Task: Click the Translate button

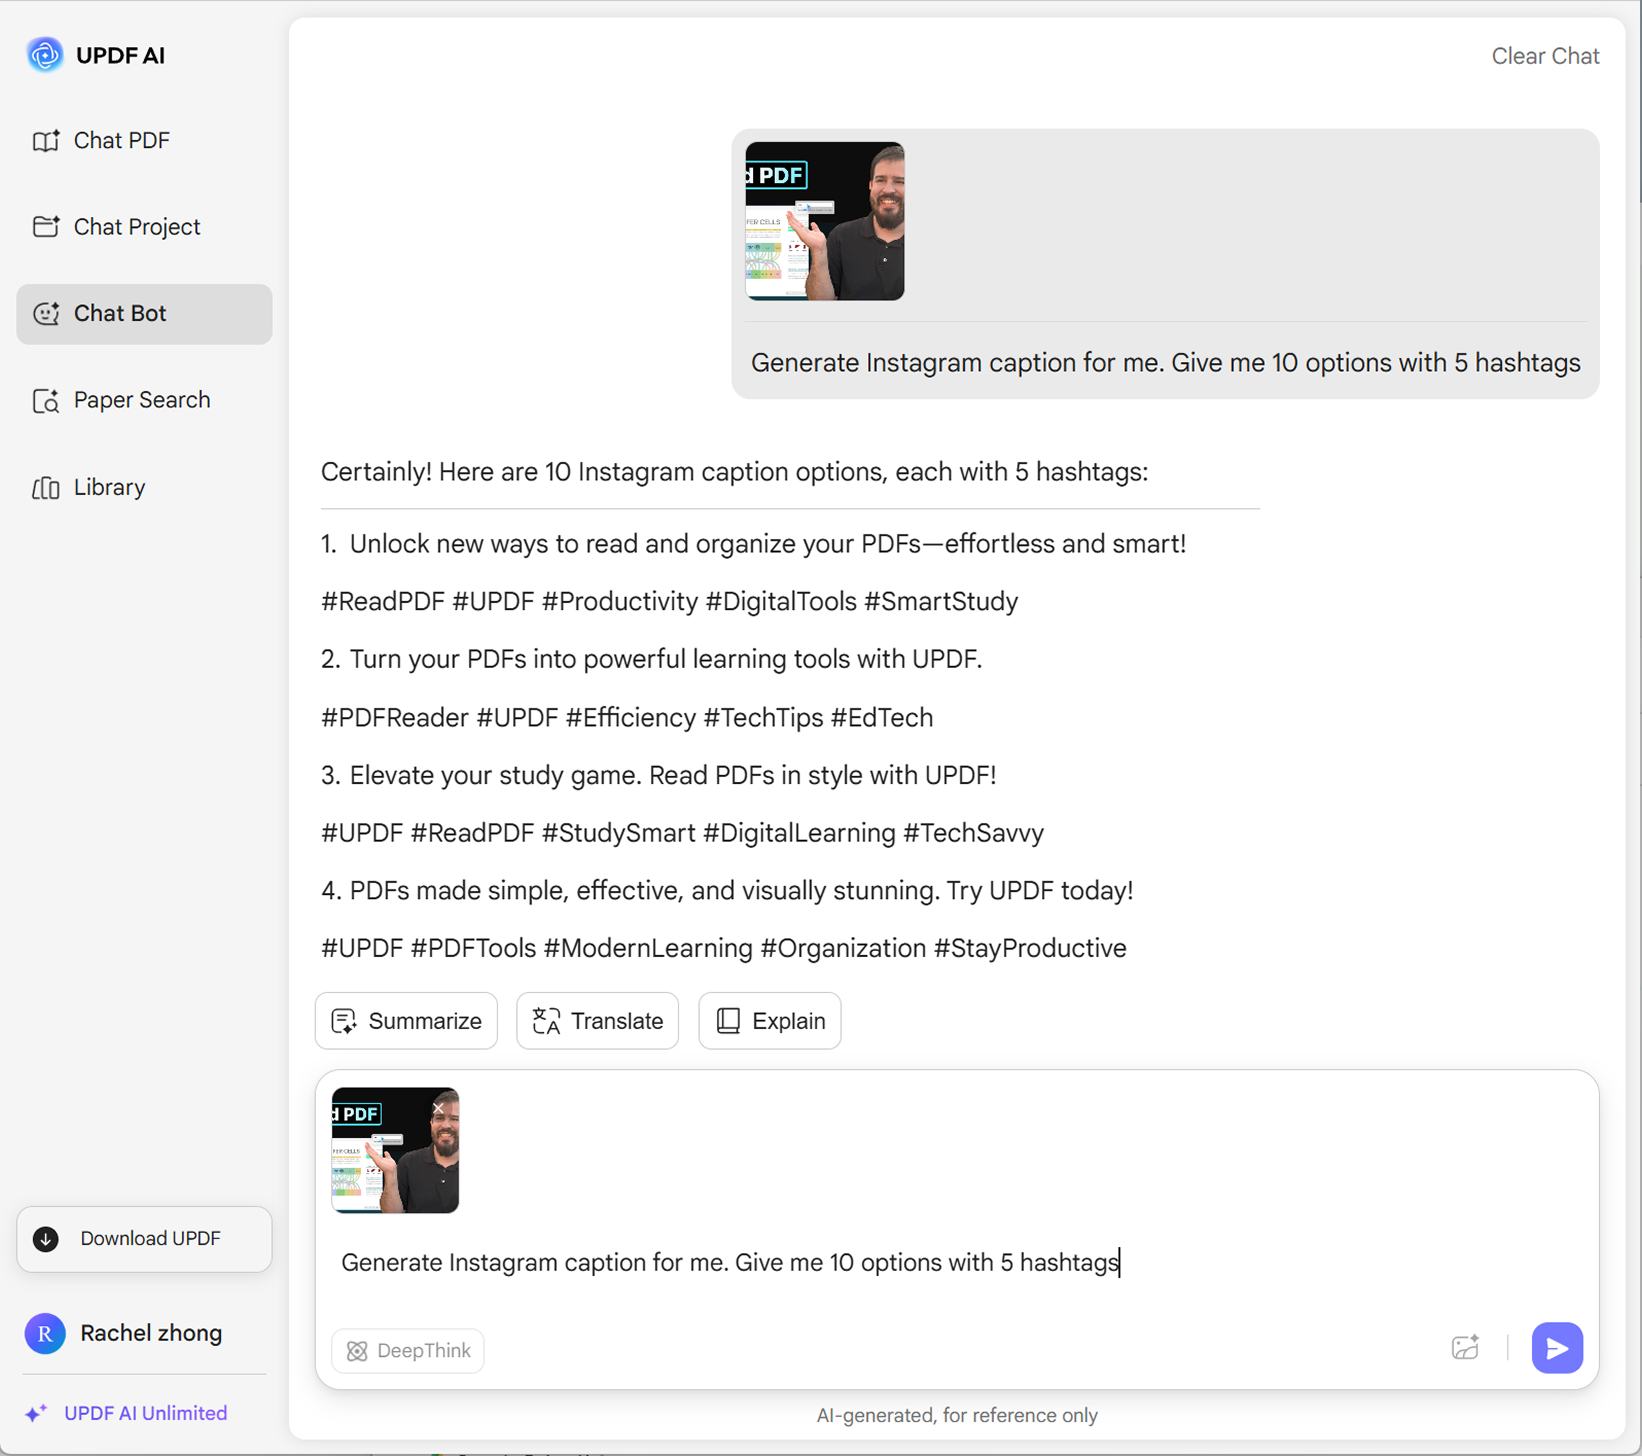Action: coord(597,1021)
